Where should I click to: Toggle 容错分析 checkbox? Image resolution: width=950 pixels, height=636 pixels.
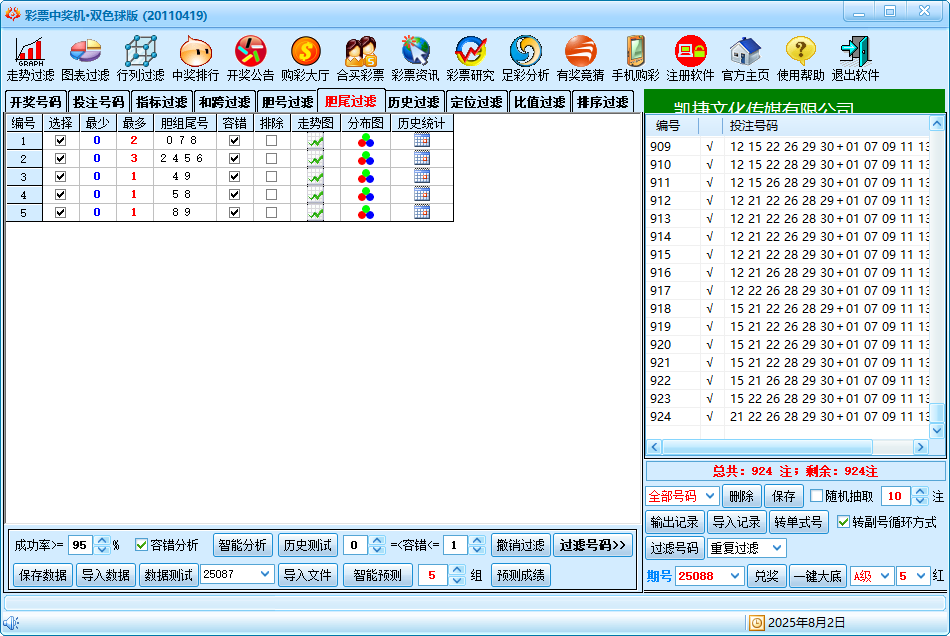point(142,545)
